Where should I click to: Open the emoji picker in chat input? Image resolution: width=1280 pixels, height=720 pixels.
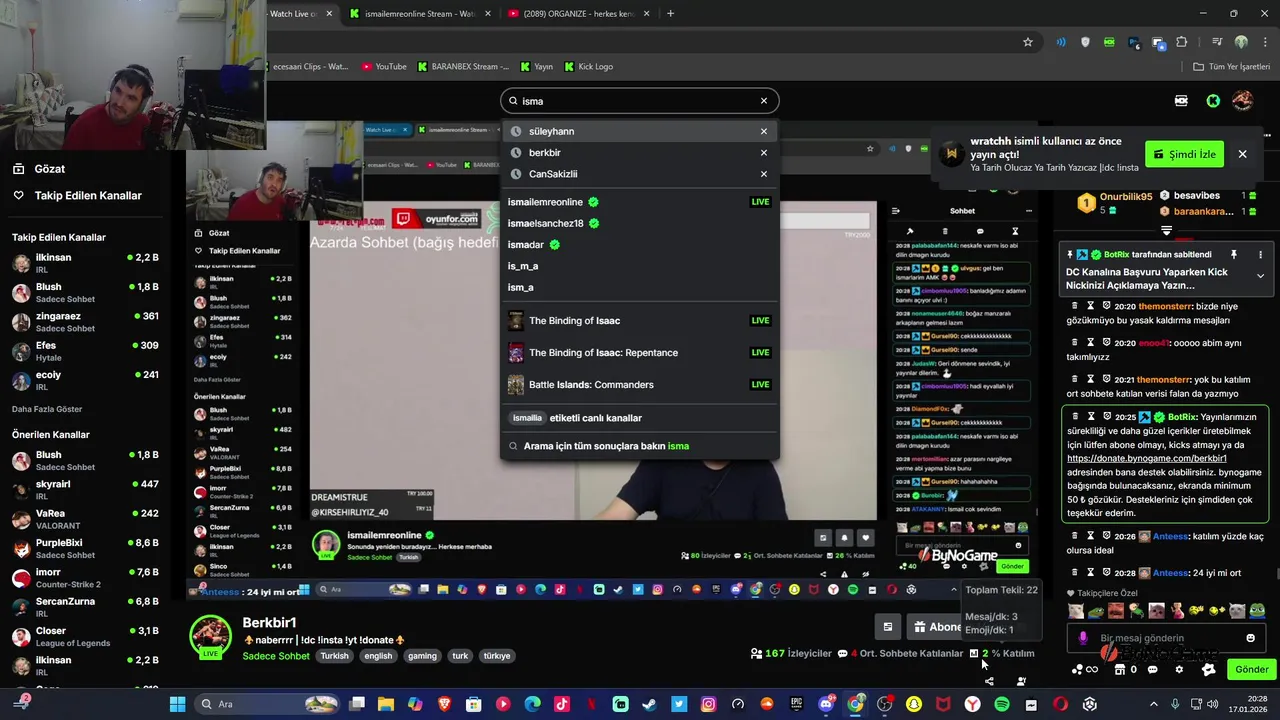(x=1250, y=638)
